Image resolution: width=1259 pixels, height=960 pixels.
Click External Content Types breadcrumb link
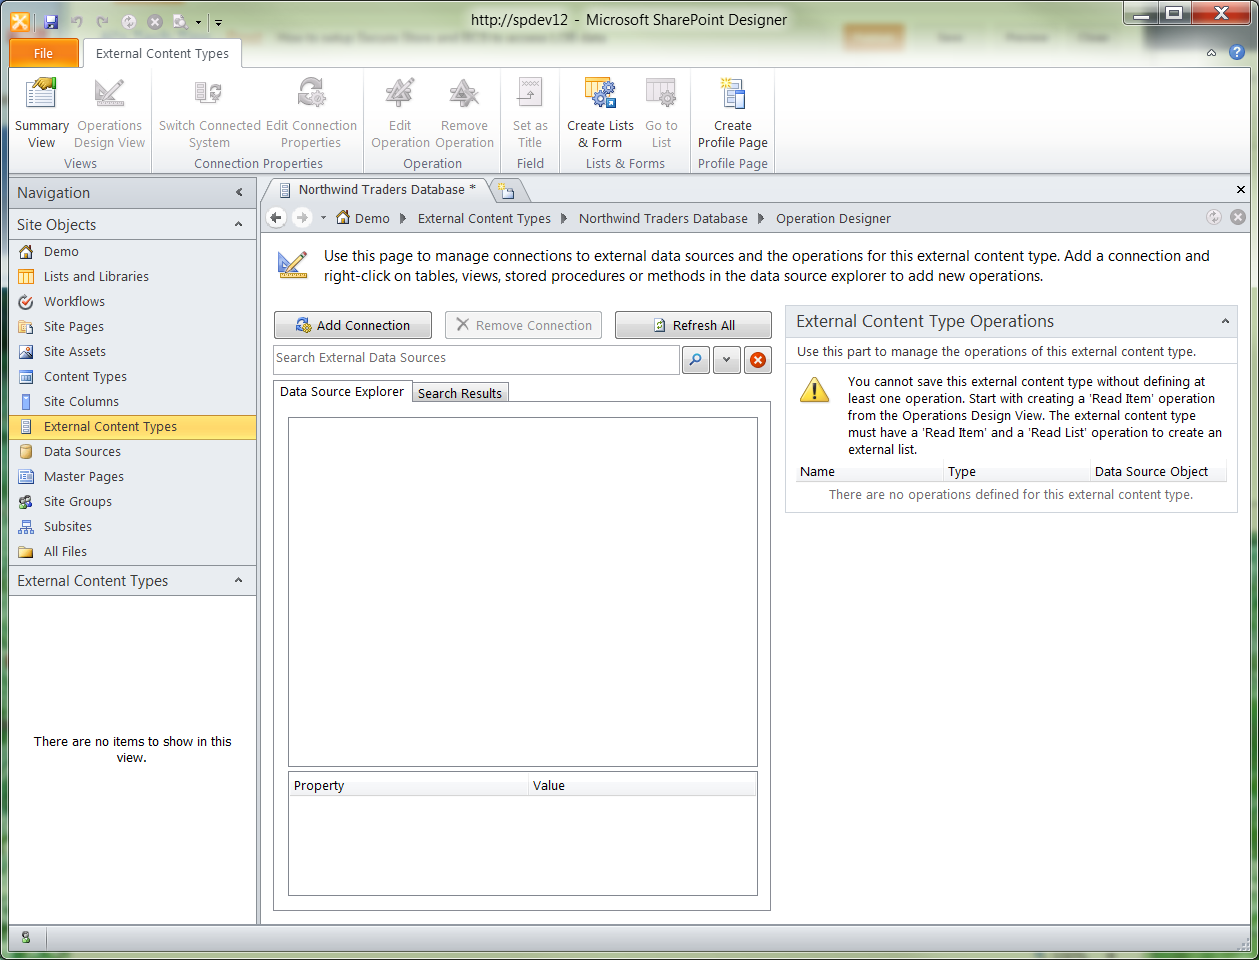point(484,218)
